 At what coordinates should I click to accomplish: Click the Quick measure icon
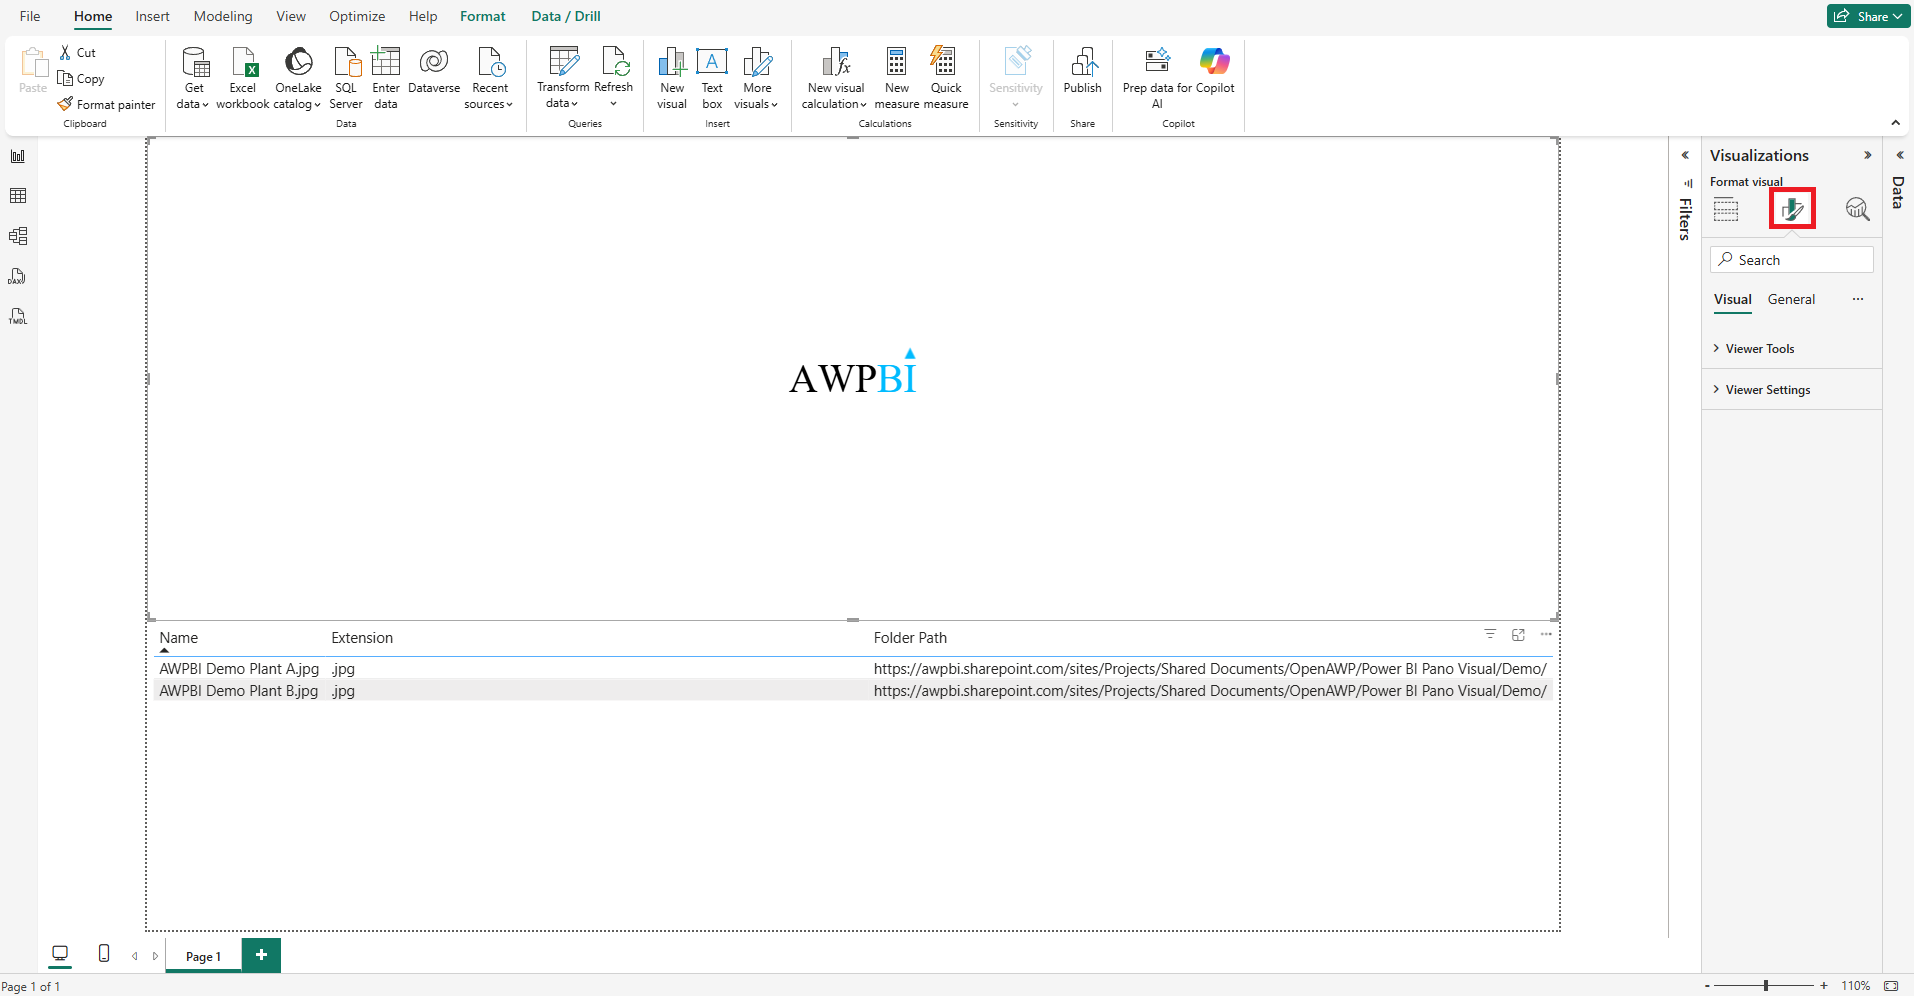pyautogui.click(x=944, y=62)
